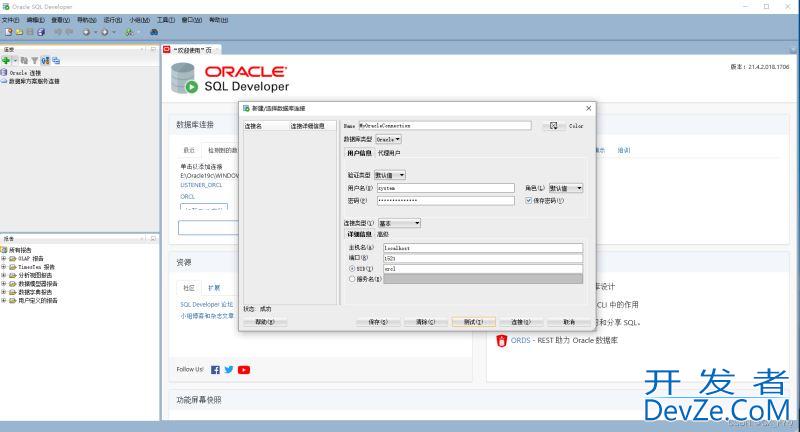Select the SID radio button
This screenshot has width=800, height=432.
(x=352, y=268)
